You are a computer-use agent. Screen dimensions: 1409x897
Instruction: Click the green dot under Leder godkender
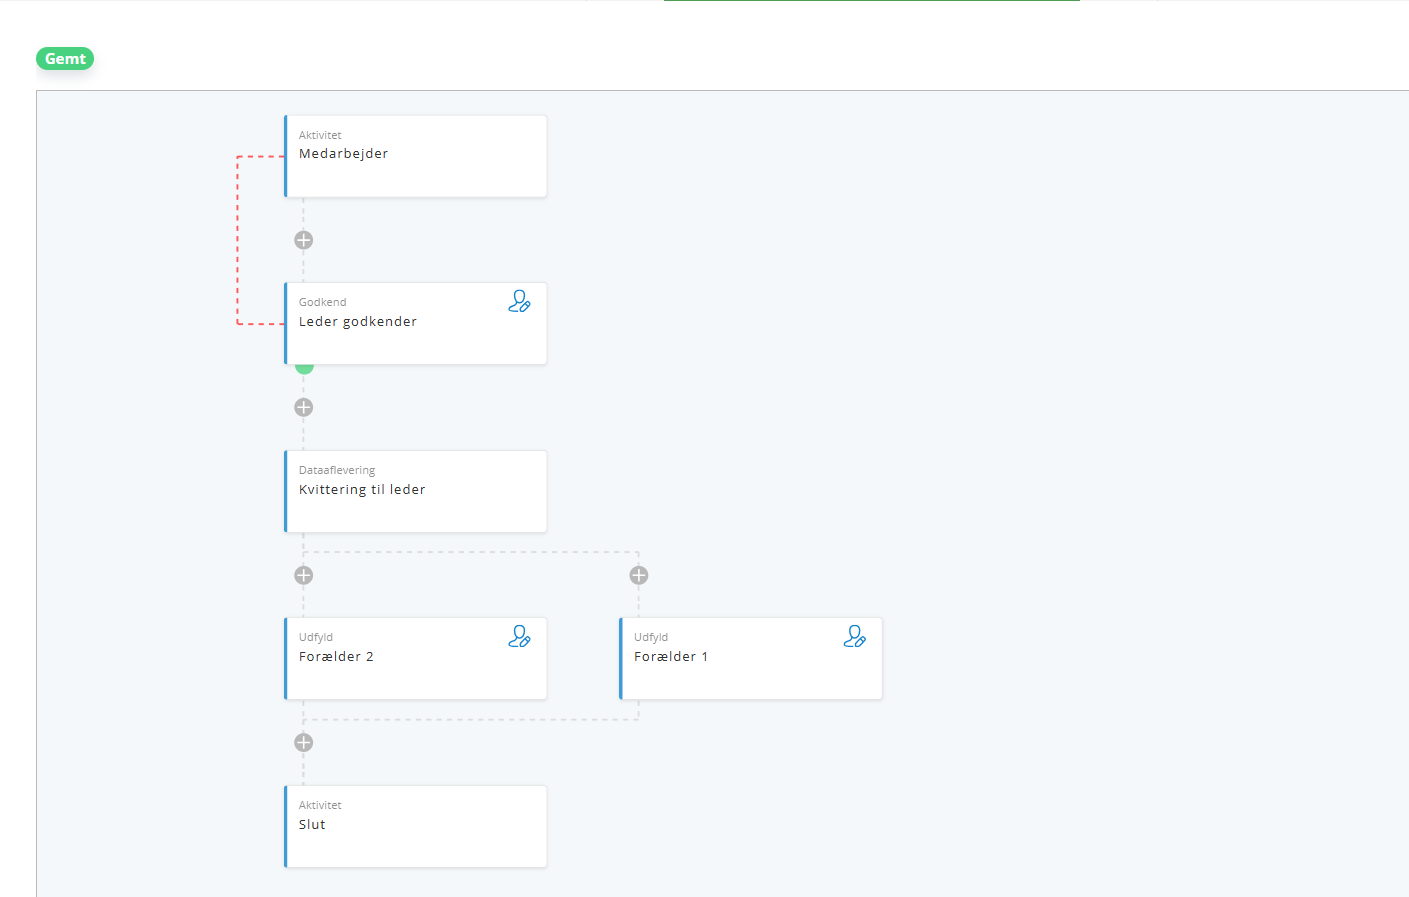click(x=304, y=369)
